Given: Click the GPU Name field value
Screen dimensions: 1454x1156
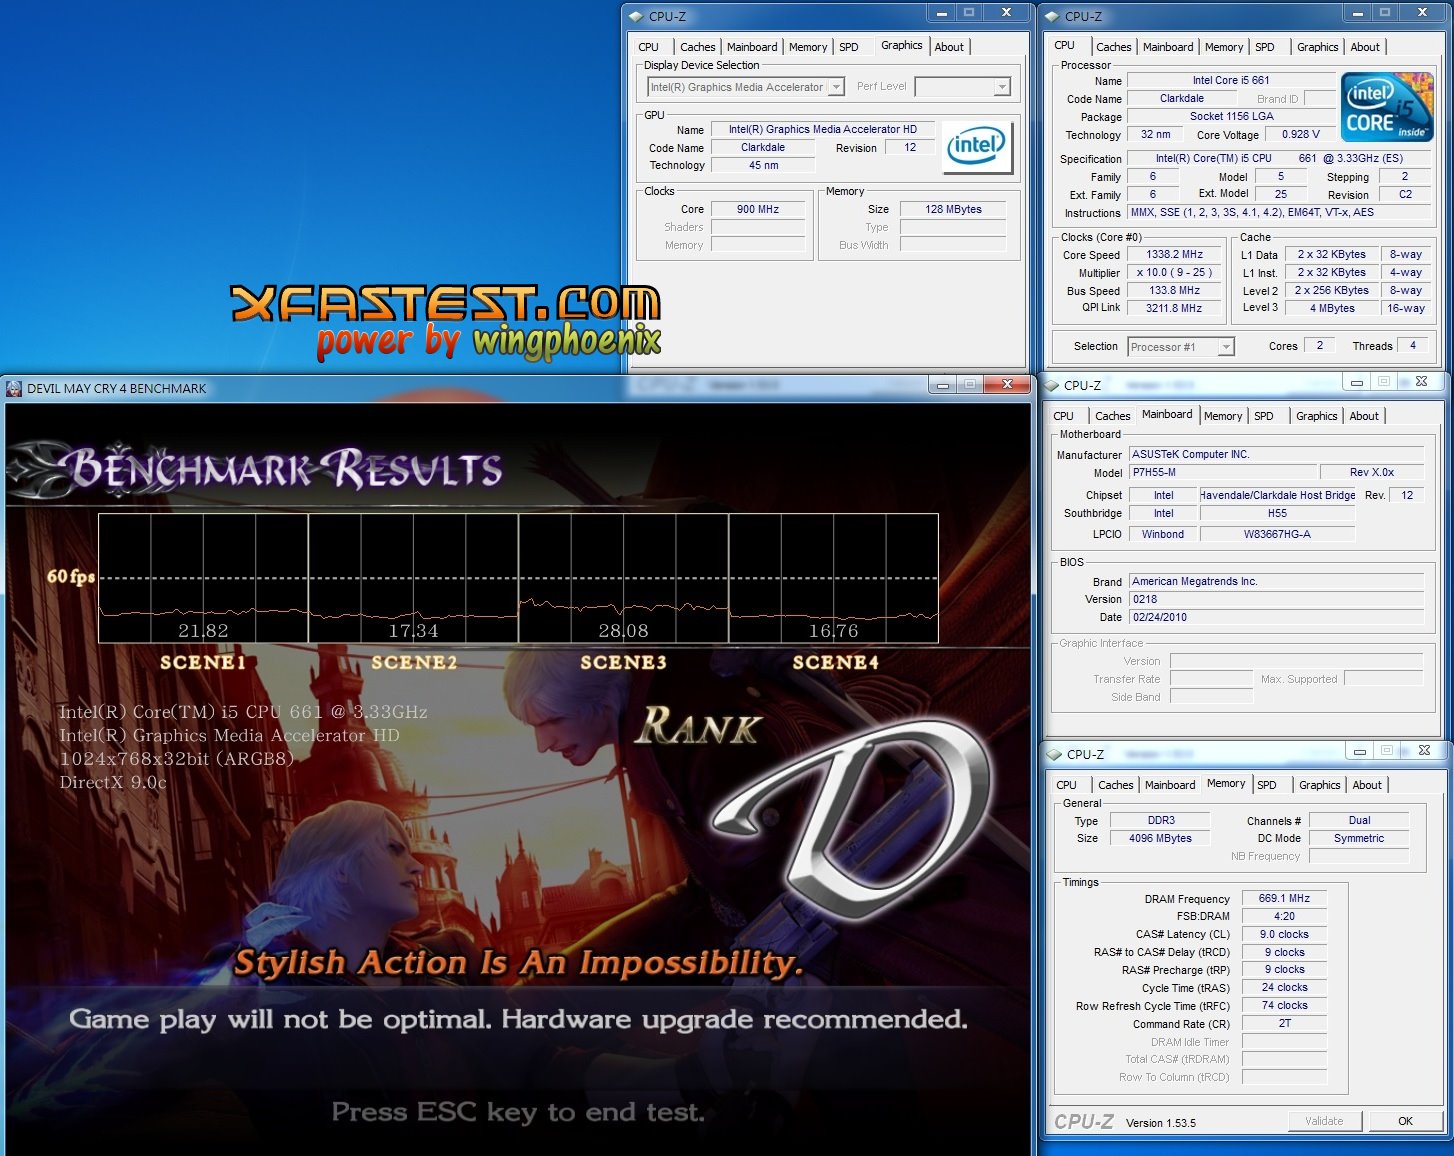Looking at the screenshot, I should 823,129.
